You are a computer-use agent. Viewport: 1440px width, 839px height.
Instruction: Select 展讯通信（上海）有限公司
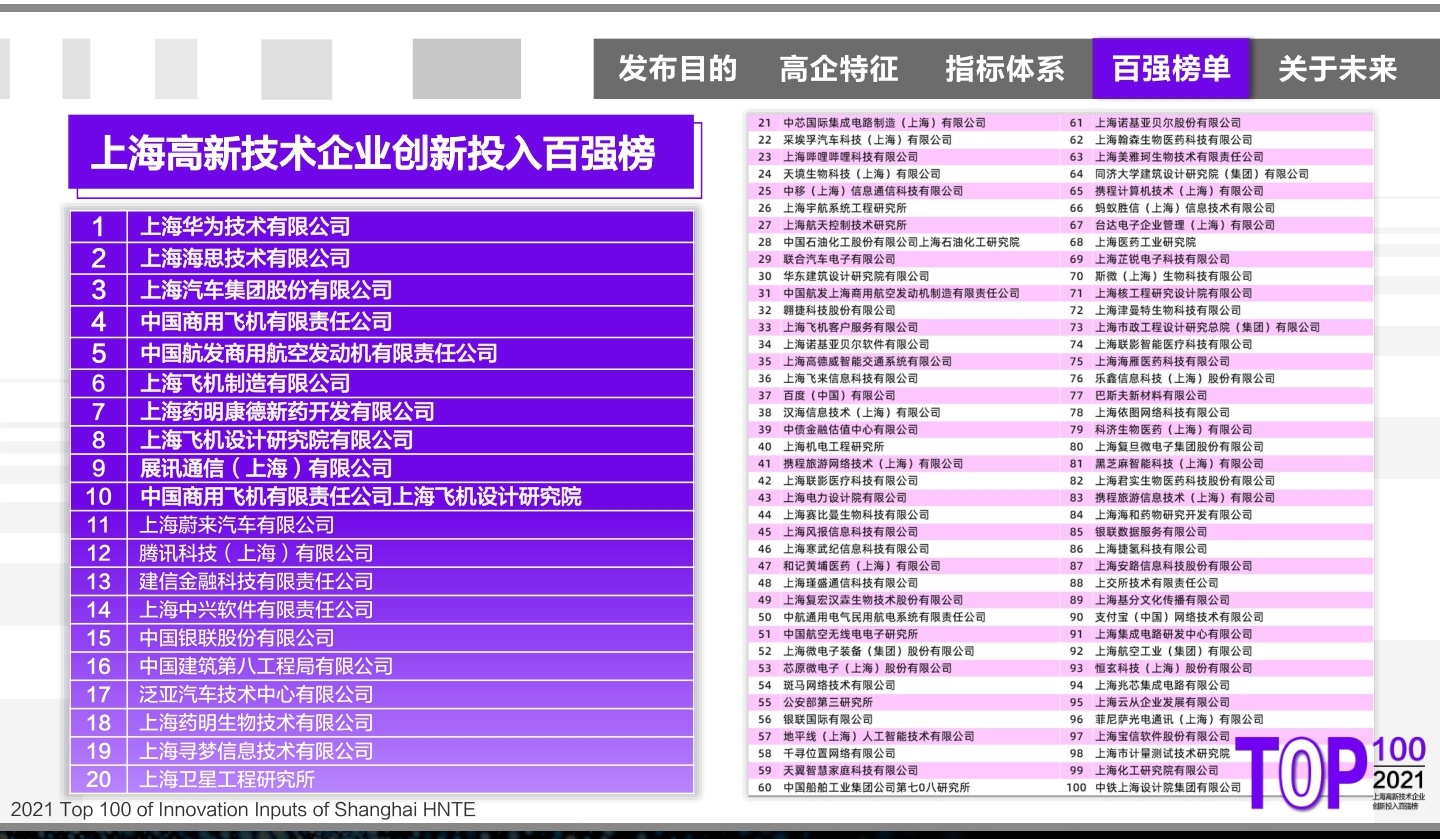coord(382,468)
